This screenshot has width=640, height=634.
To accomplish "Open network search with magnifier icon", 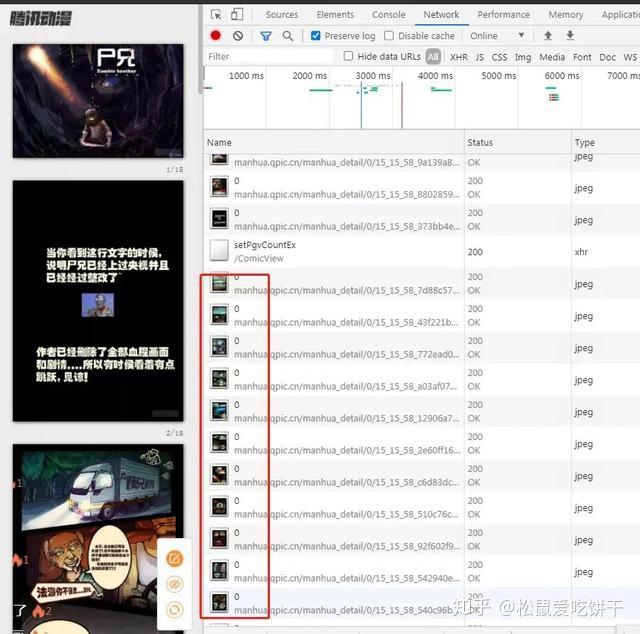I will (288, 36).
